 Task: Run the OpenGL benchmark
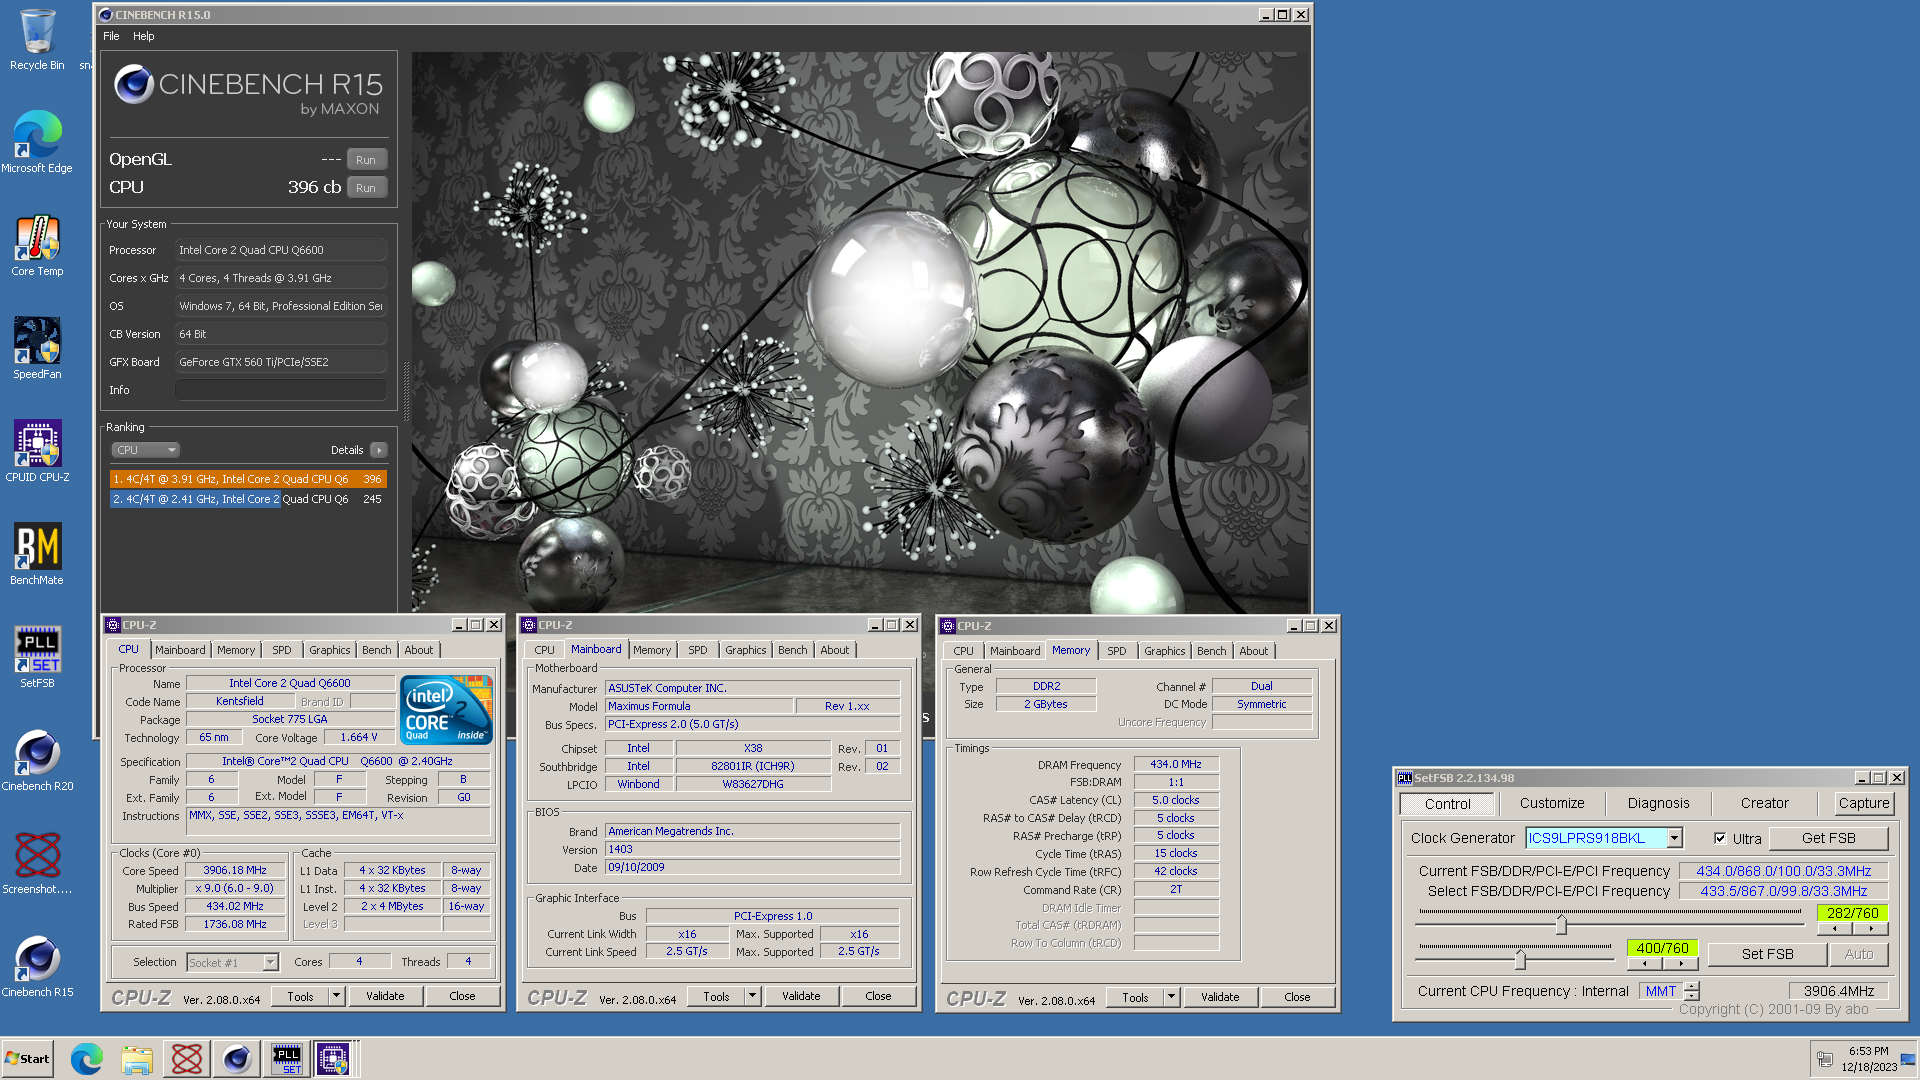point(366,160)
